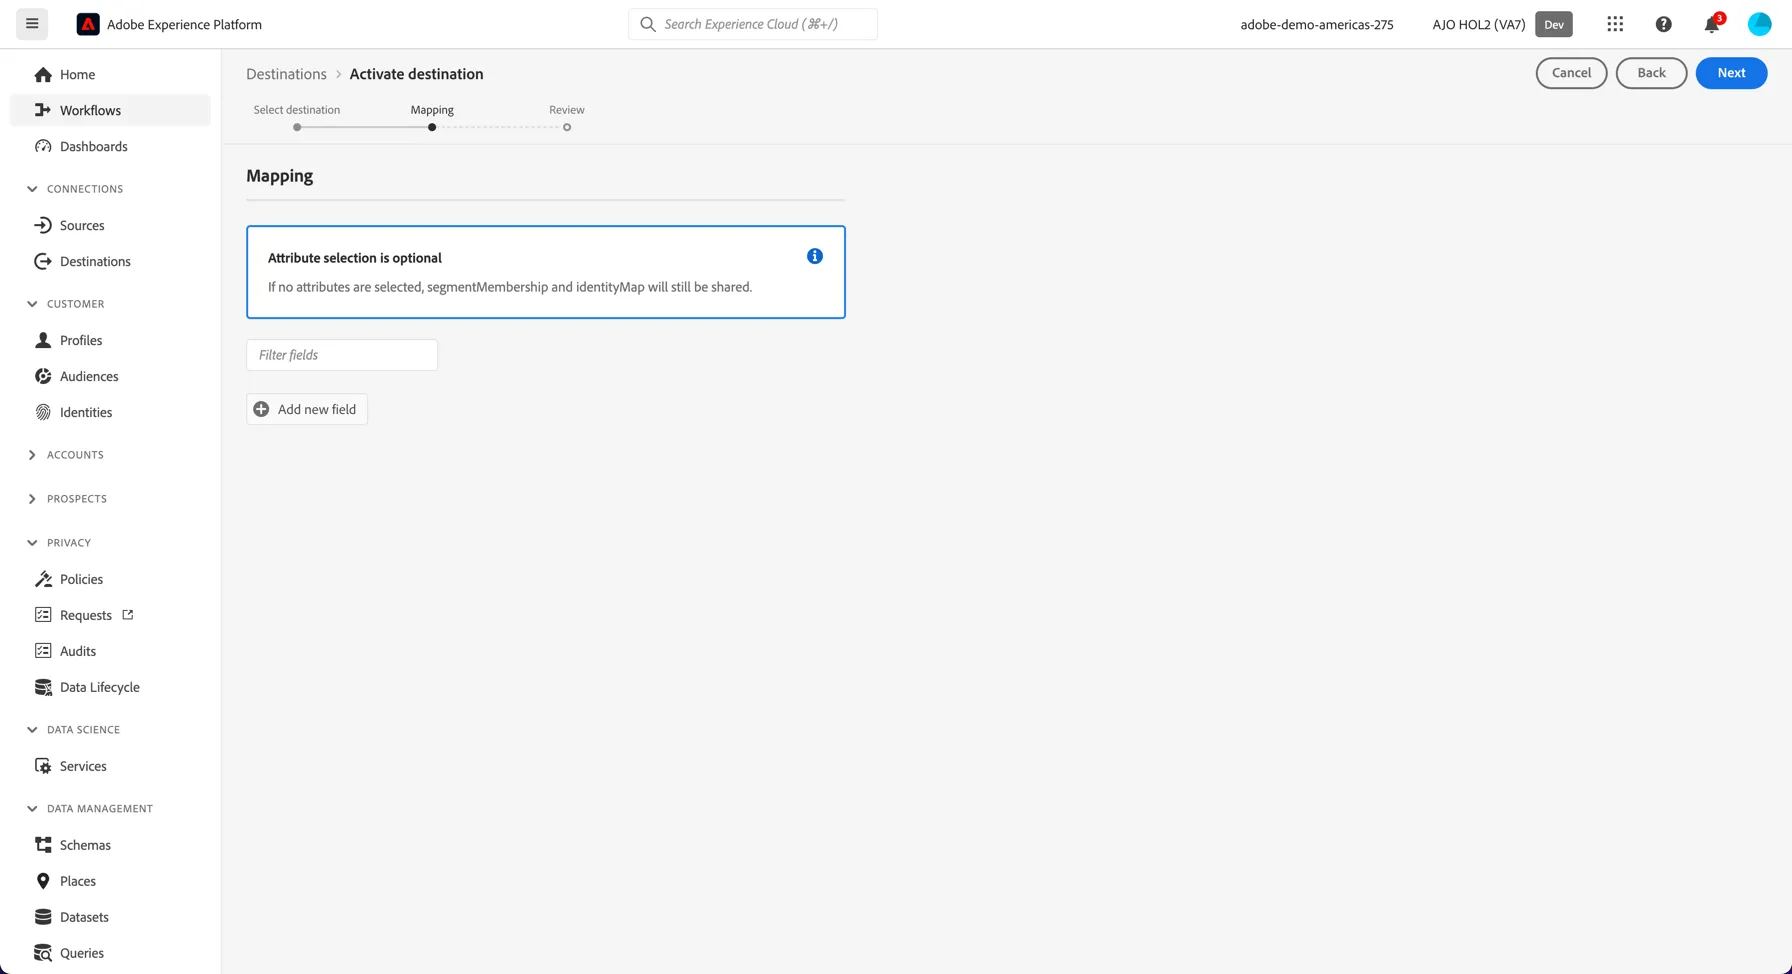This screenshot has width=1792, height=974.
Task: Click Add new field button
Action: (307, 409)
